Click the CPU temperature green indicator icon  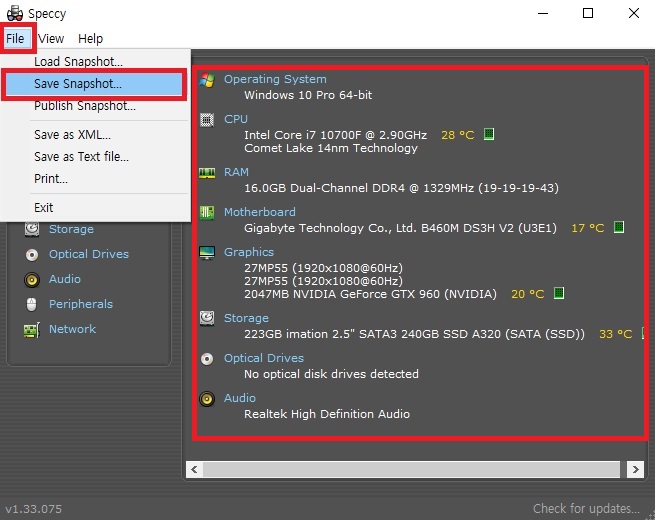(489, 134)
